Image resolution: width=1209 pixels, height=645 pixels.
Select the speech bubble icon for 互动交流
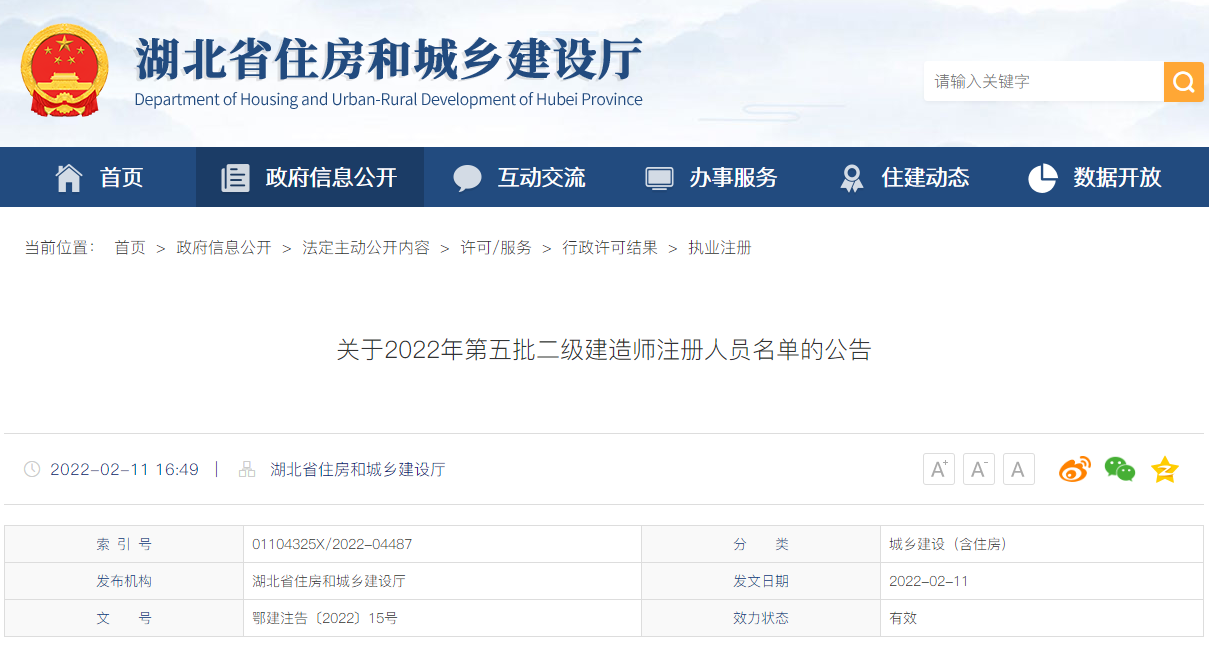tap(468, 176)
